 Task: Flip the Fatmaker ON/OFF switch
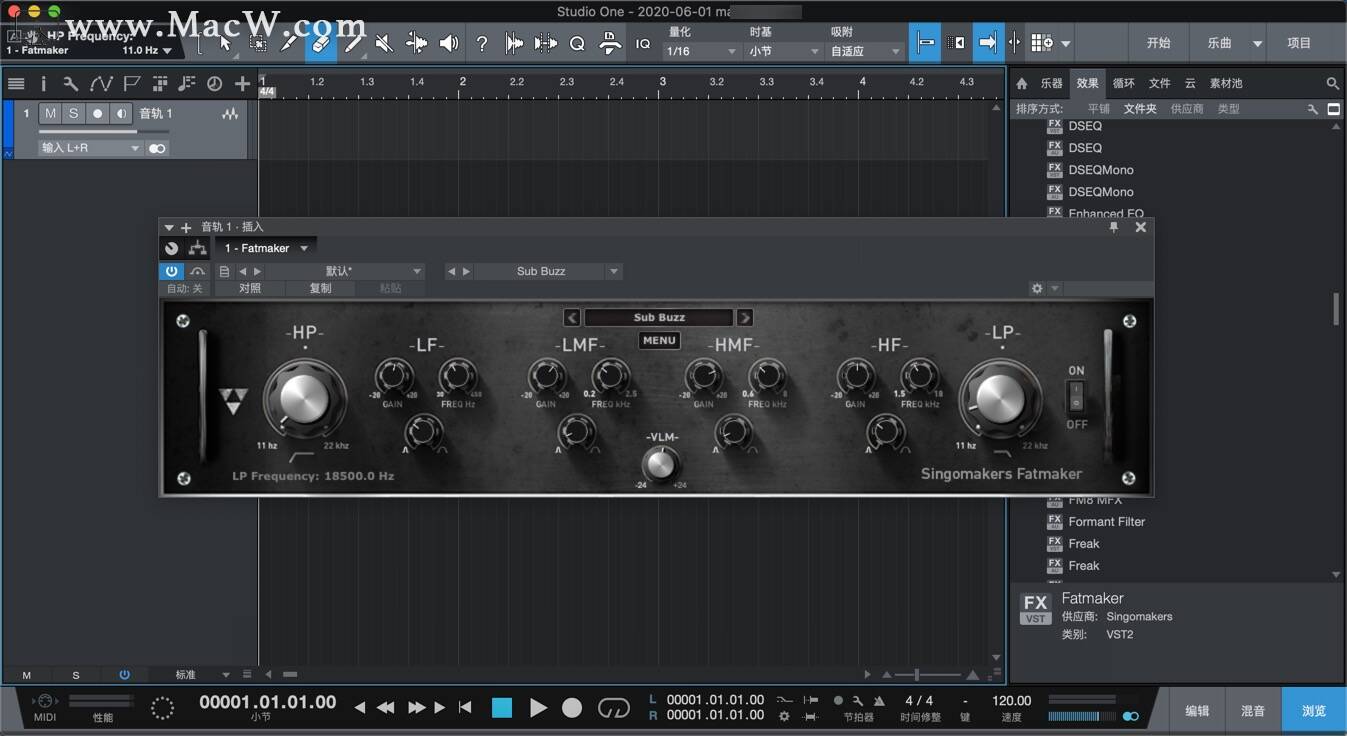click(1076, 396)
